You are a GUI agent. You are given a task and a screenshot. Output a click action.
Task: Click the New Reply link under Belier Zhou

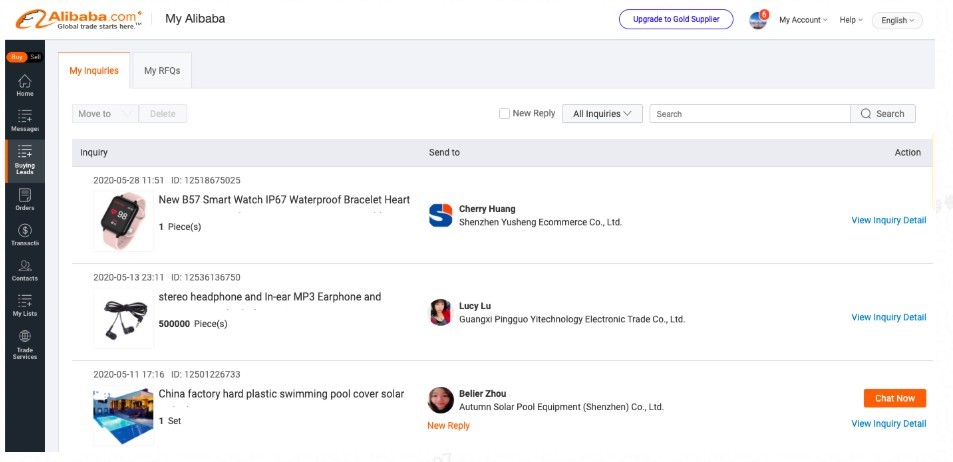coord(449,426)
